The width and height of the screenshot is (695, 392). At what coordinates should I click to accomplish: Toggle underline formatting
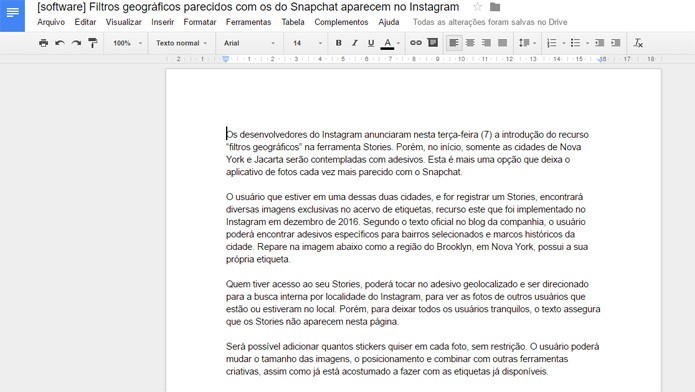point(371,43)
